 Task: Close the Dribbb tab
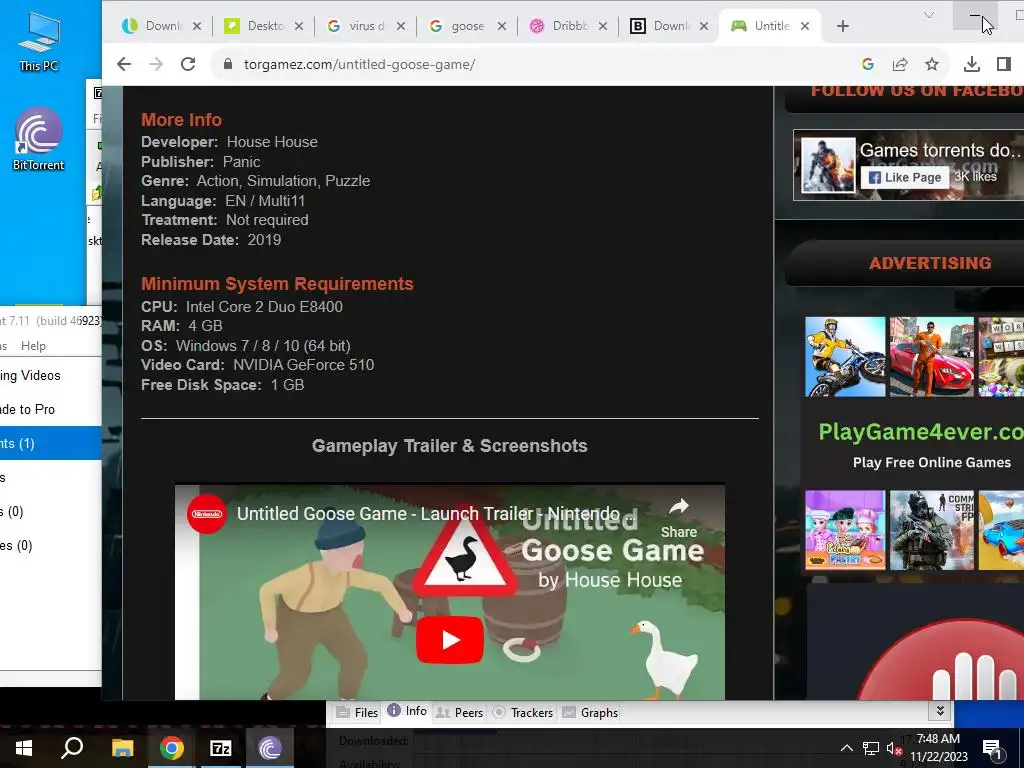603,26
